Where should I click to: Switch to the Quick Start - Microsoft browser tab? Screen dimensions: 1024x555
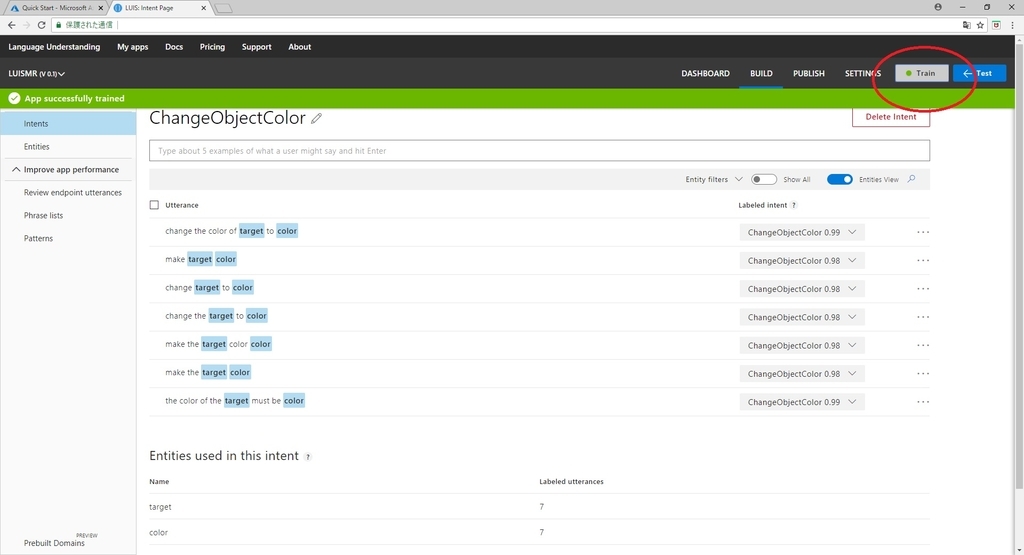click(x=56, y=8)
